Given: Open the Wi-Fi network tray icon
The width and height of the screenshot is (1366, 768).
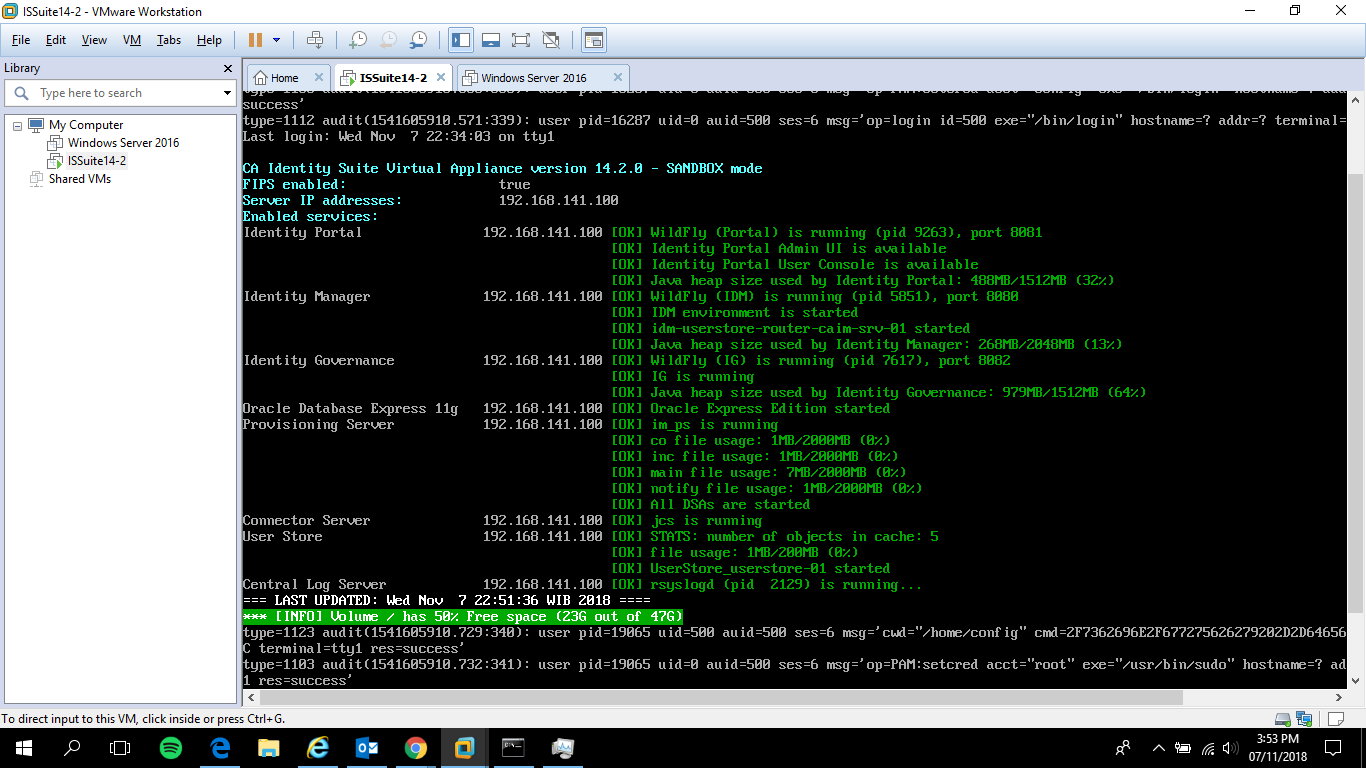Looking at the screenshot, I should [x=1208, y=747].
